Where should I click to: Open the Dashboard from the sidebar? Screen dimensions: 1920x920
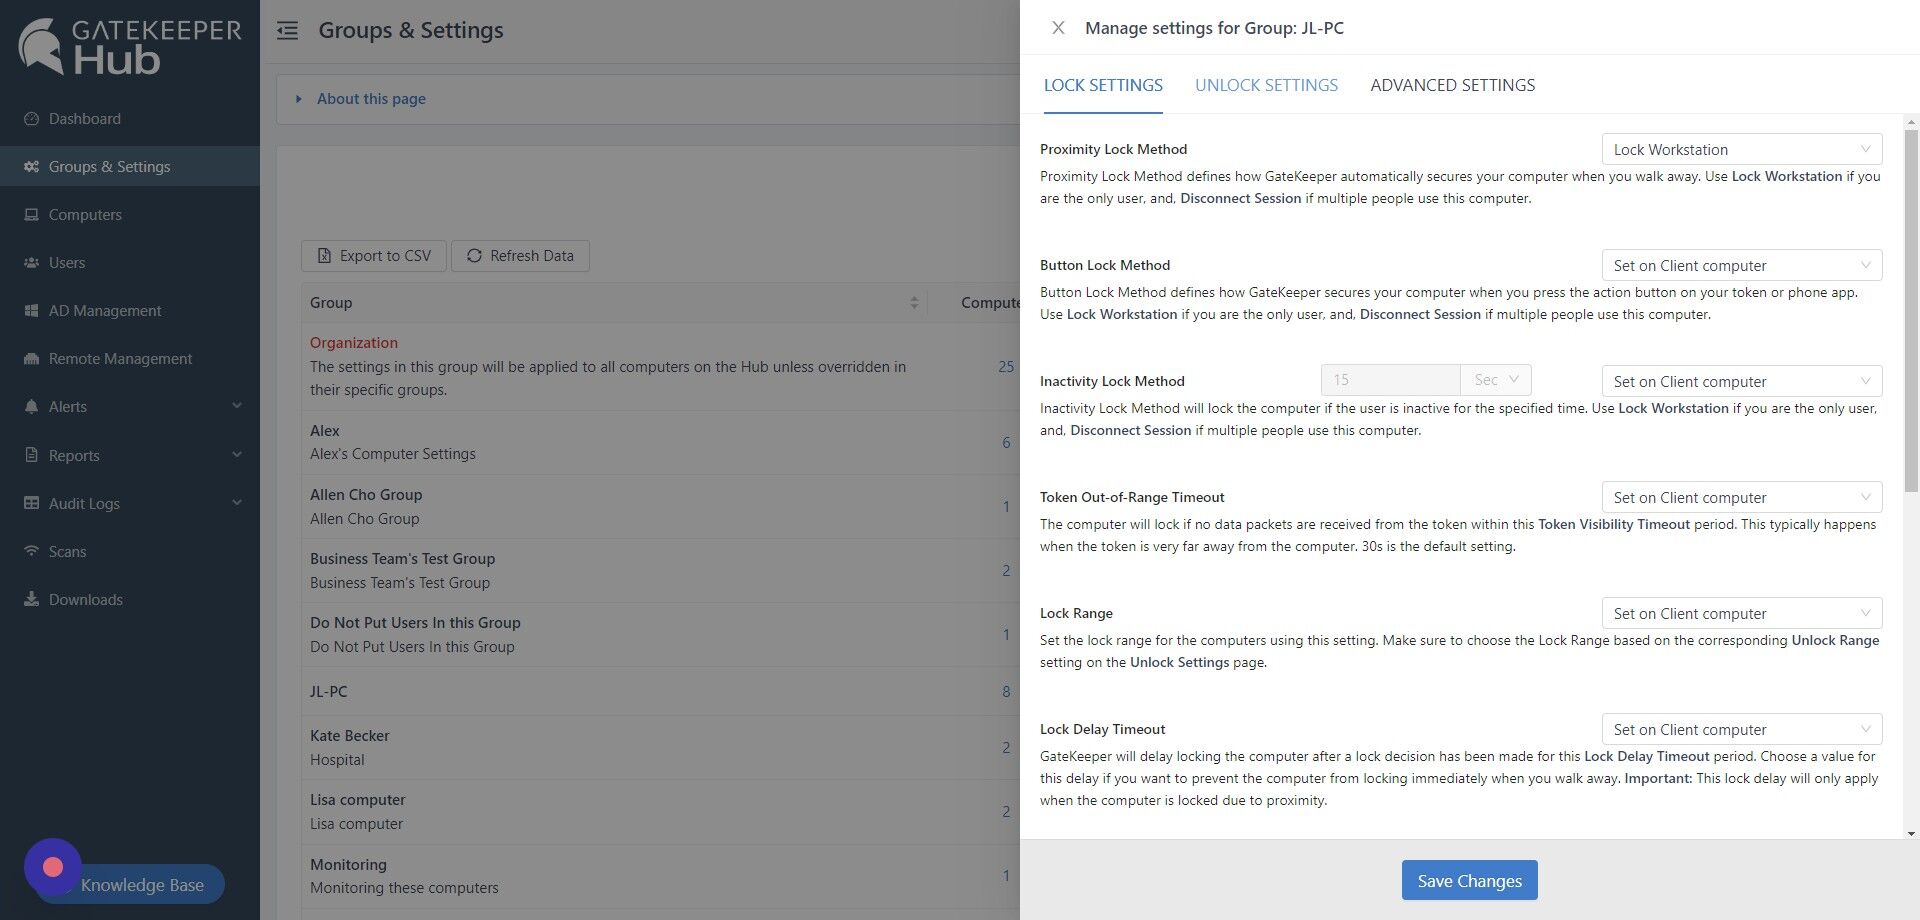[84, 118]
